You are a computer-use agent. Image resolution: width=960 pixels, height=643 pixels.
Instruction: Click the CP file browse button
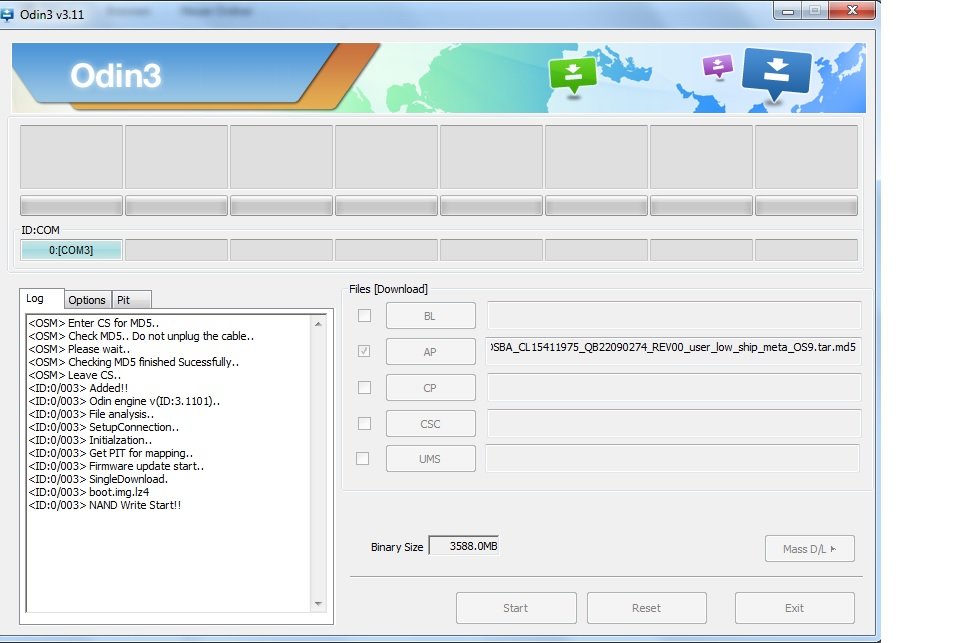coord(430,388)
